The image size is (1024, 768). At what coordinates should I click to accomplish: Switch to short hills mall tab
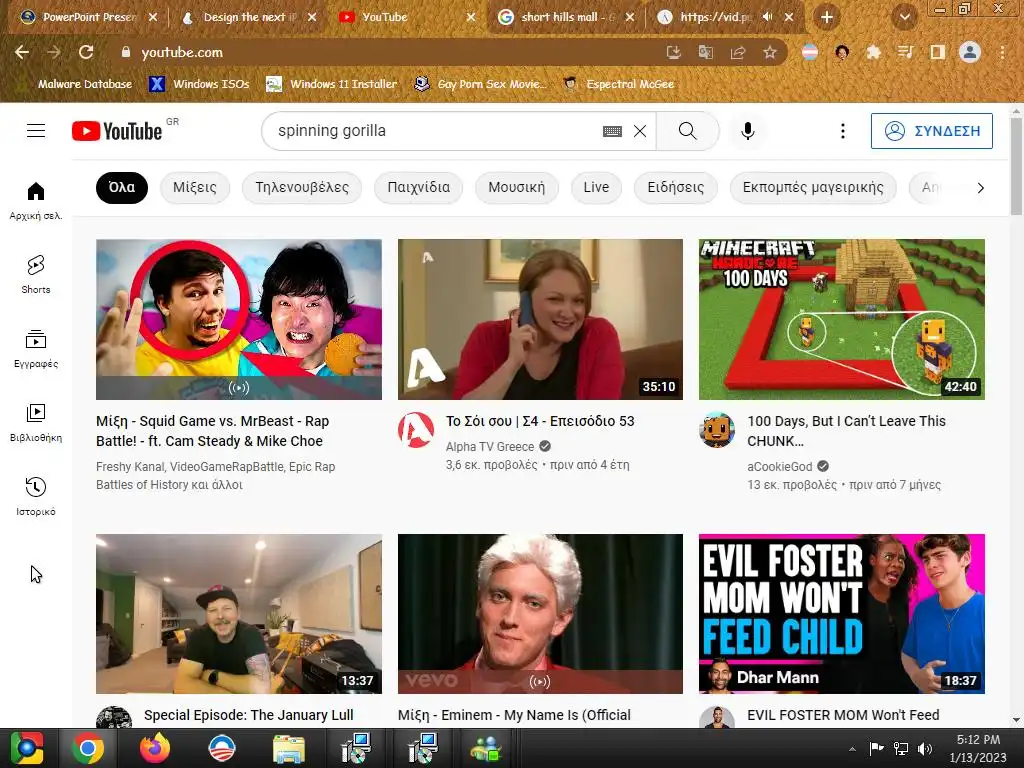click(567, 17)
